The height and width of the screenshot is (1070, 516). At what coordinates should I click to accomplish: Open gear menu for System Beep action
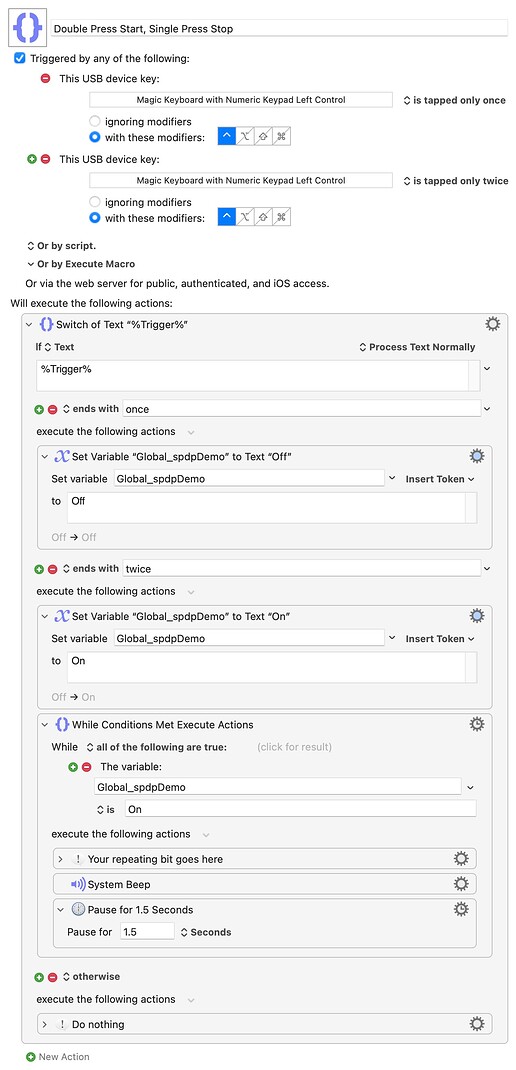pyautogui.click(x=461, y=884)
